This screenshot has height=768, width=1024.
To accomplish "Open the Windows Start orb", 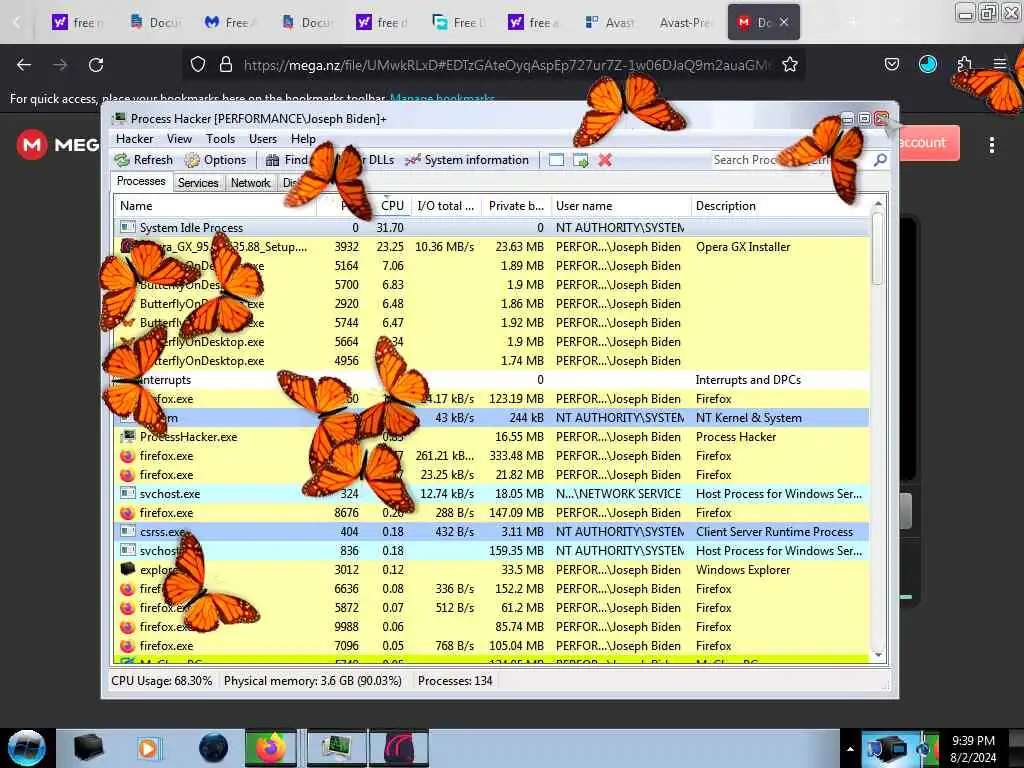I will [27, 748].
